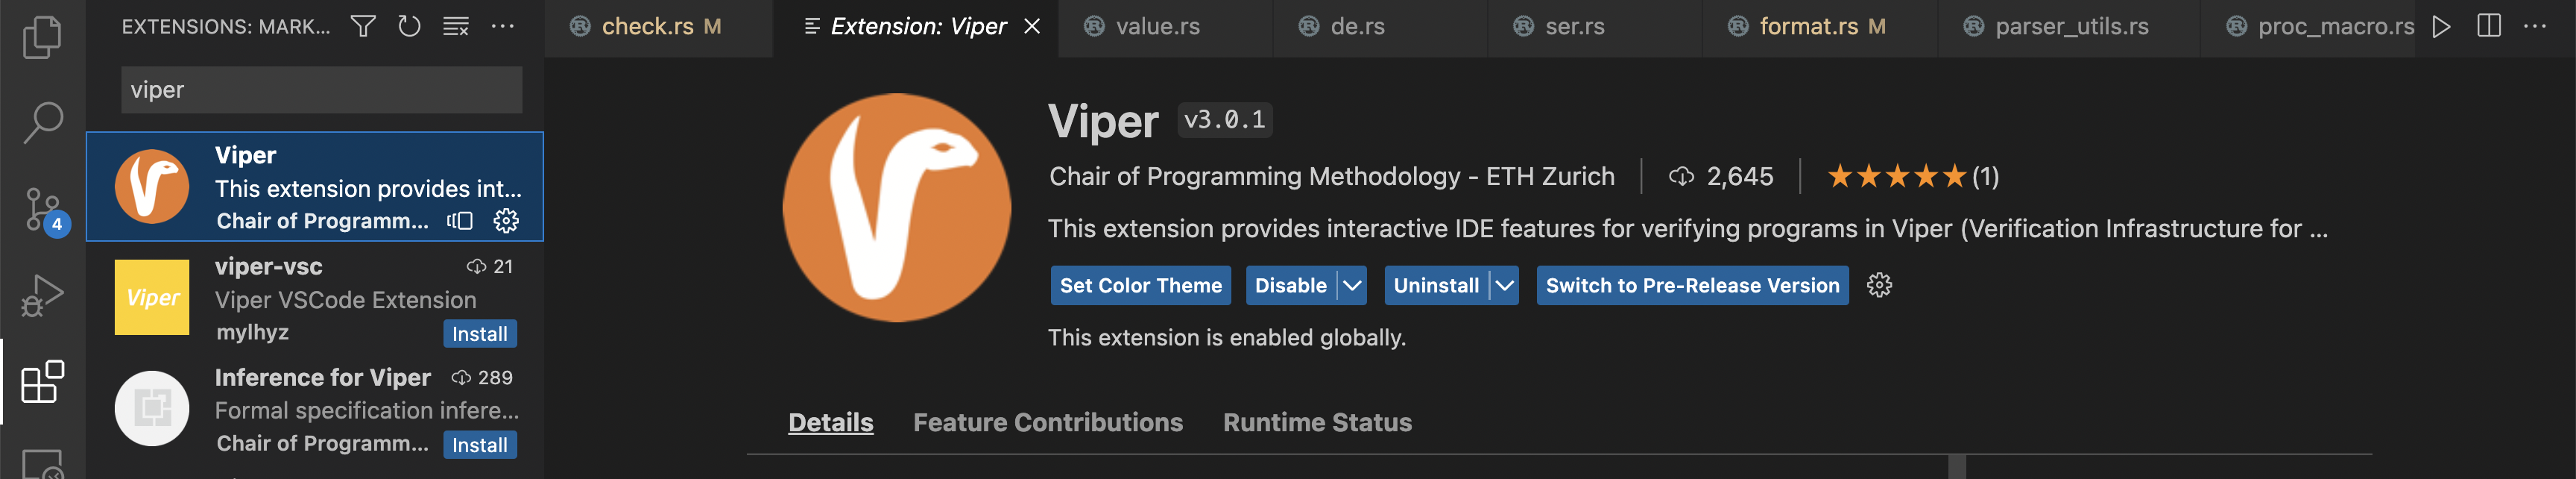Select the viper-vsc row title
The height and width of the screenshot is (479, 2576).
(x=268, y=267)
